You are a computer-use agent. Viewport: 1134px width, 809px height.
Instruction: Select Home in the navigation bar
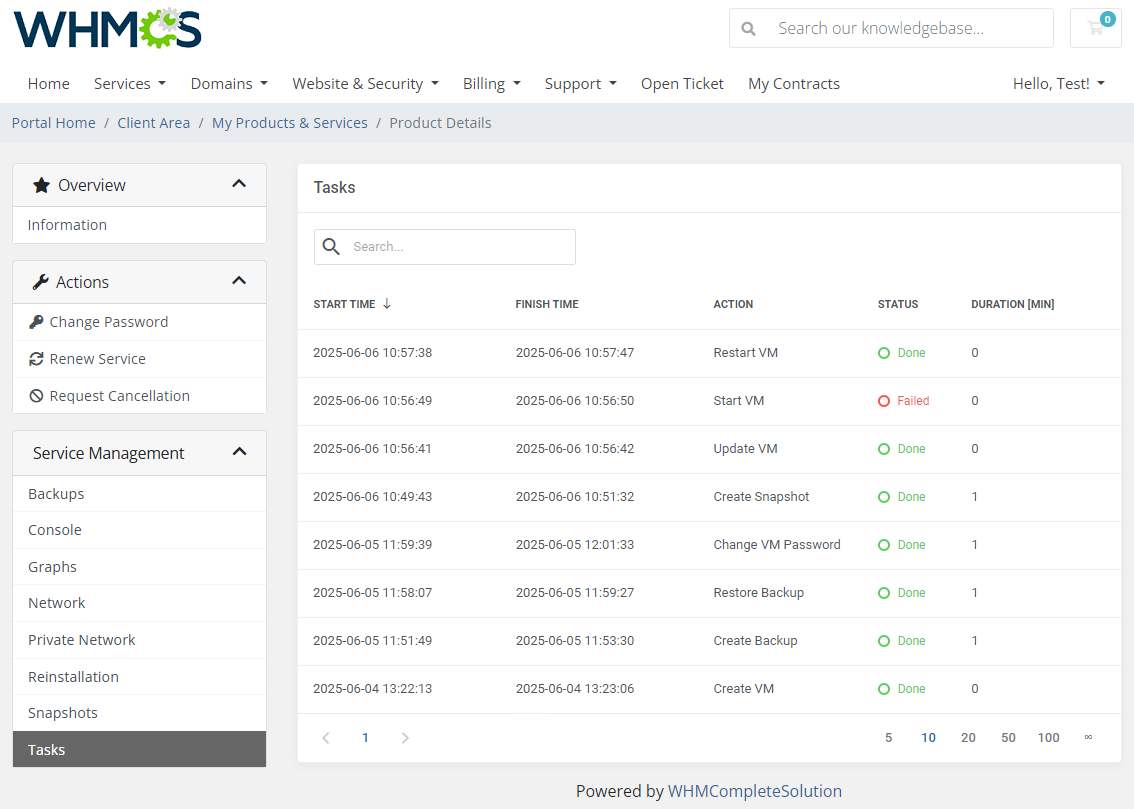(x=48, y=83)
